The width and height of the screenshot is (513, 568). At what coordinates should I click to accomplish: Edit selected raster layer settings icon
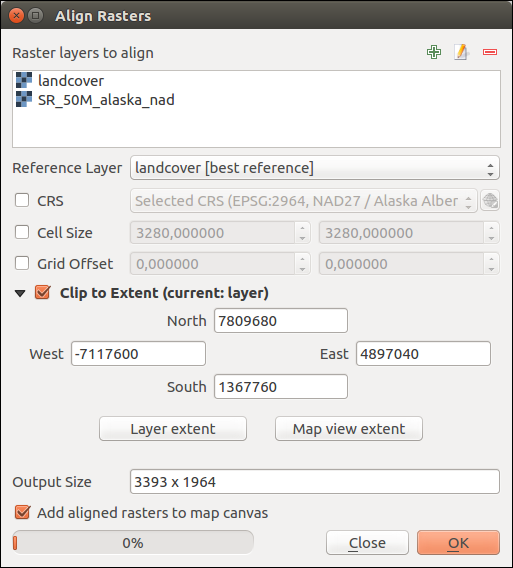(462, 52)
